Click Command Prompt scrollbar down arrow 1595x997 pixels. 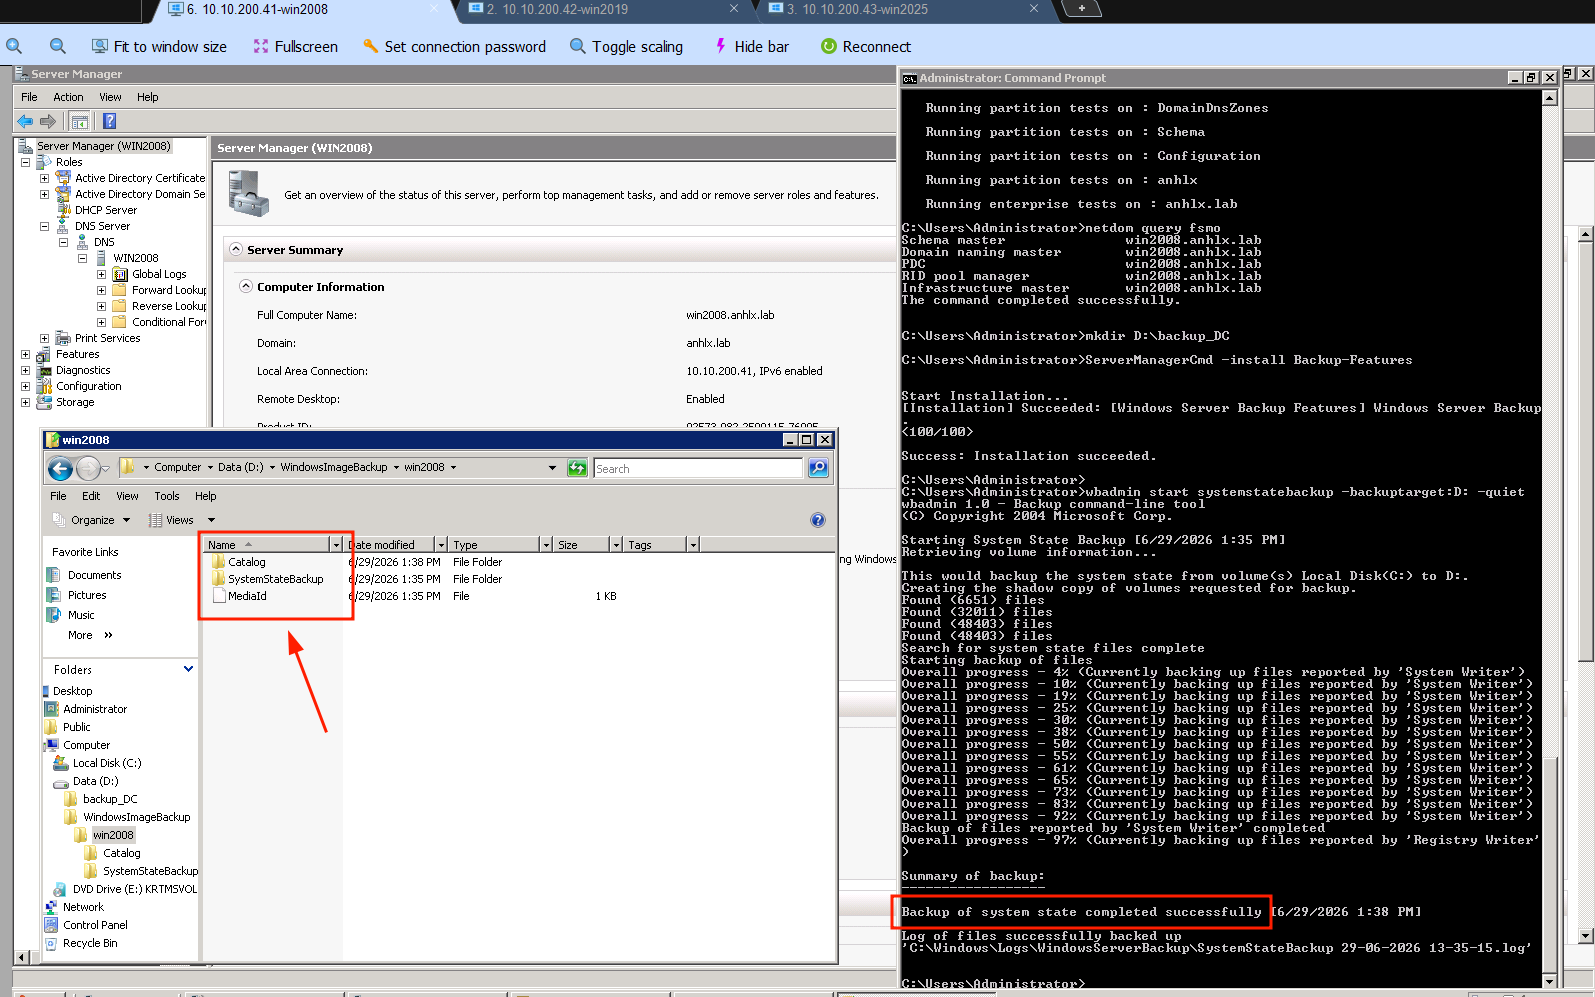point(1550,982)
